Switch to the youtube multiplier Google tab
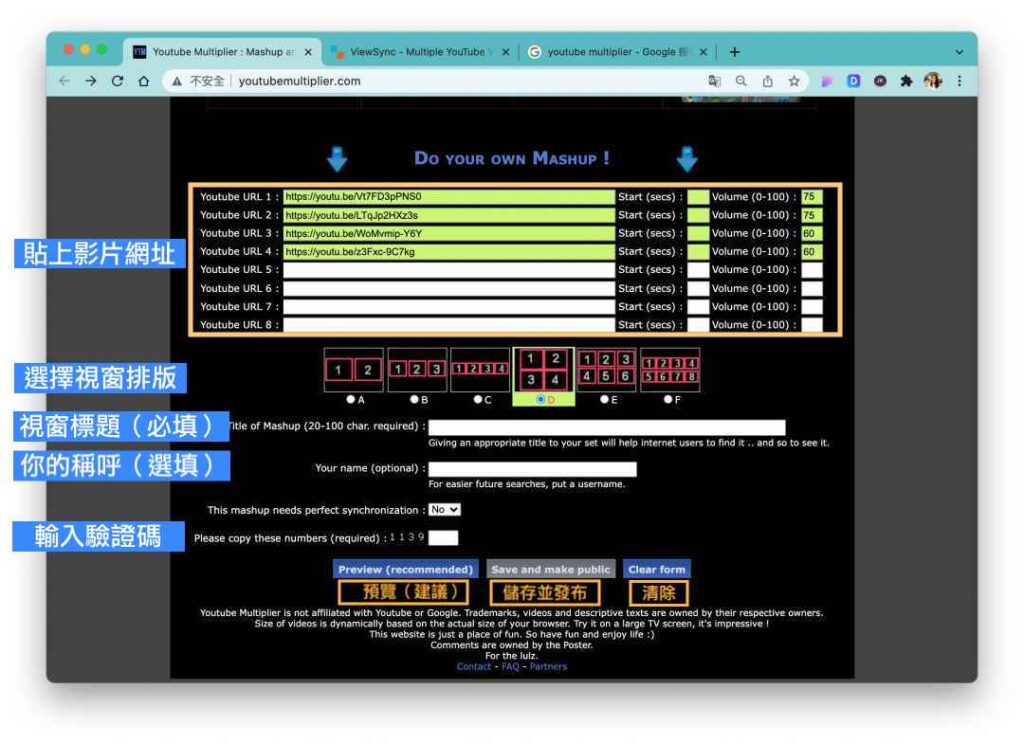 618,52
